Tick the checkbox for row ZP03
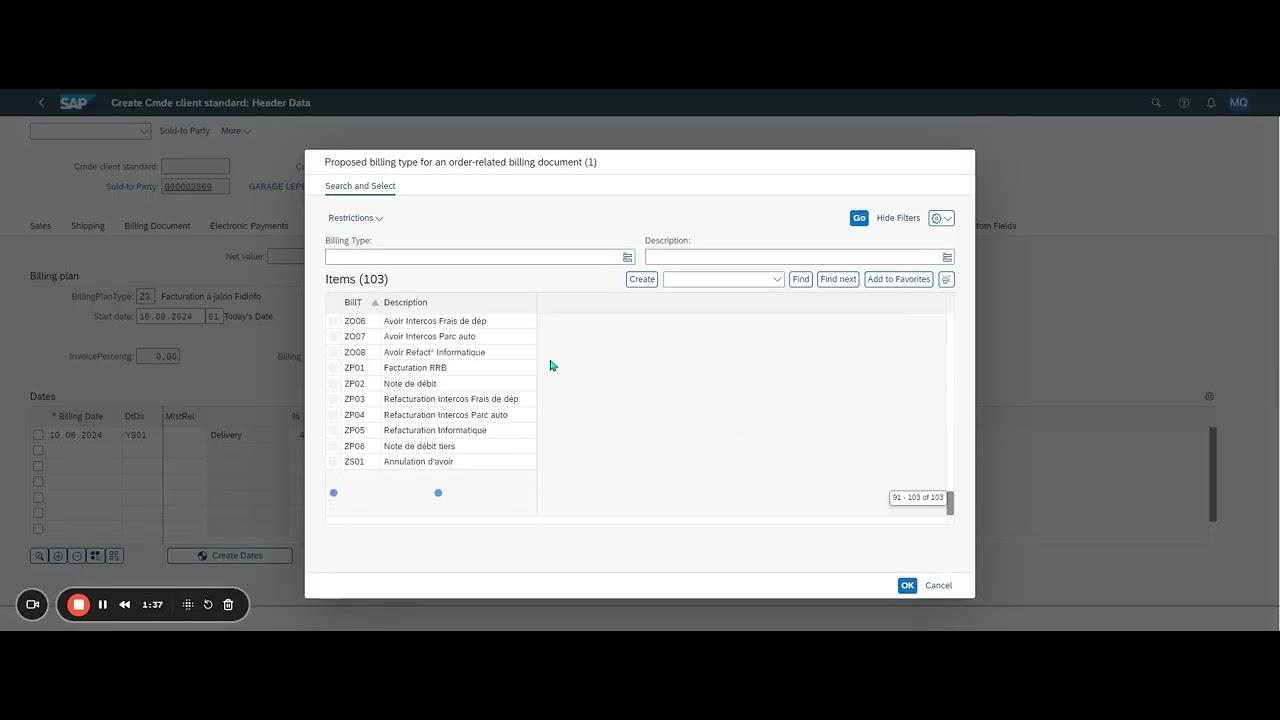This screenshot has width=1280, height=720. point(334,399)
